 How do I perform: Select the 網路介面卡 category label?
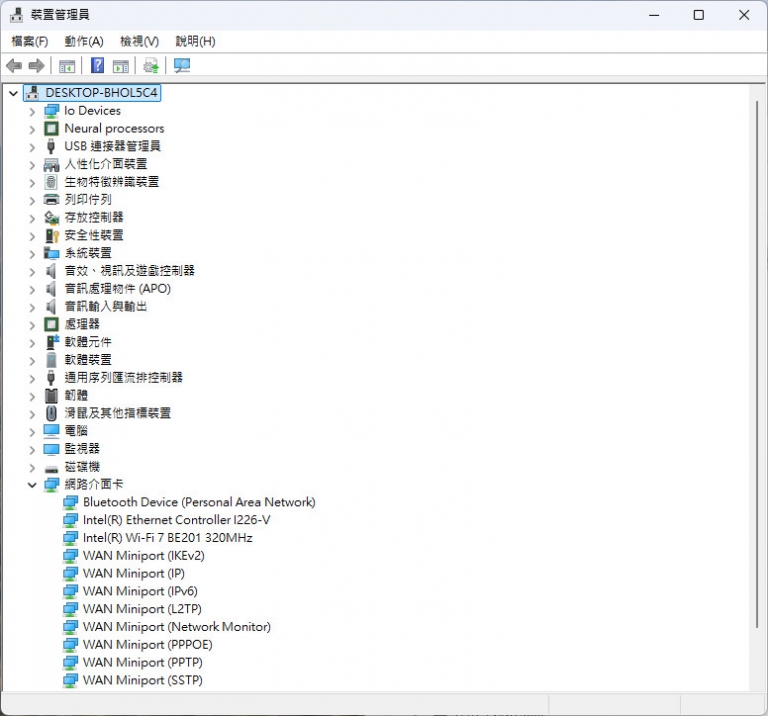pos(94,484)
